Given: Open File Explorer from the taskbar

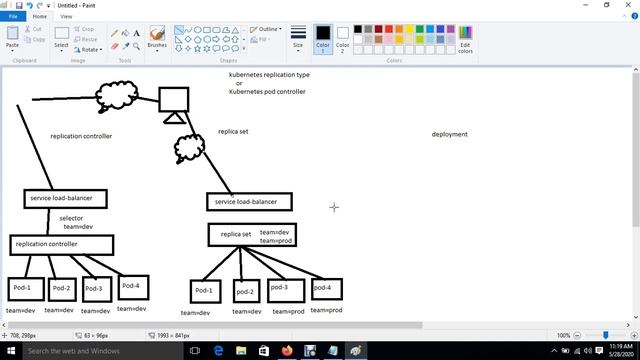Looking at the screenshot, I should coord(241,351).
